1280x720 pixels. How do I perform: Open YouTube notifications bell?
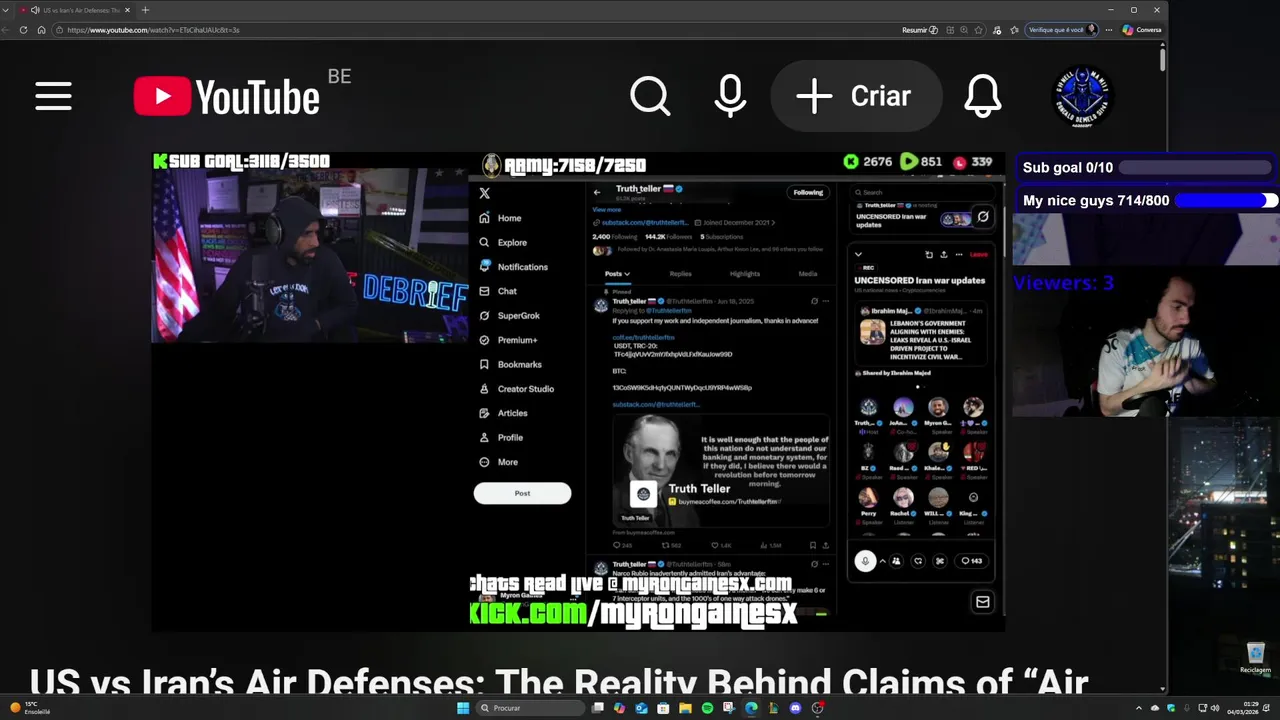(x=983, y=97)
